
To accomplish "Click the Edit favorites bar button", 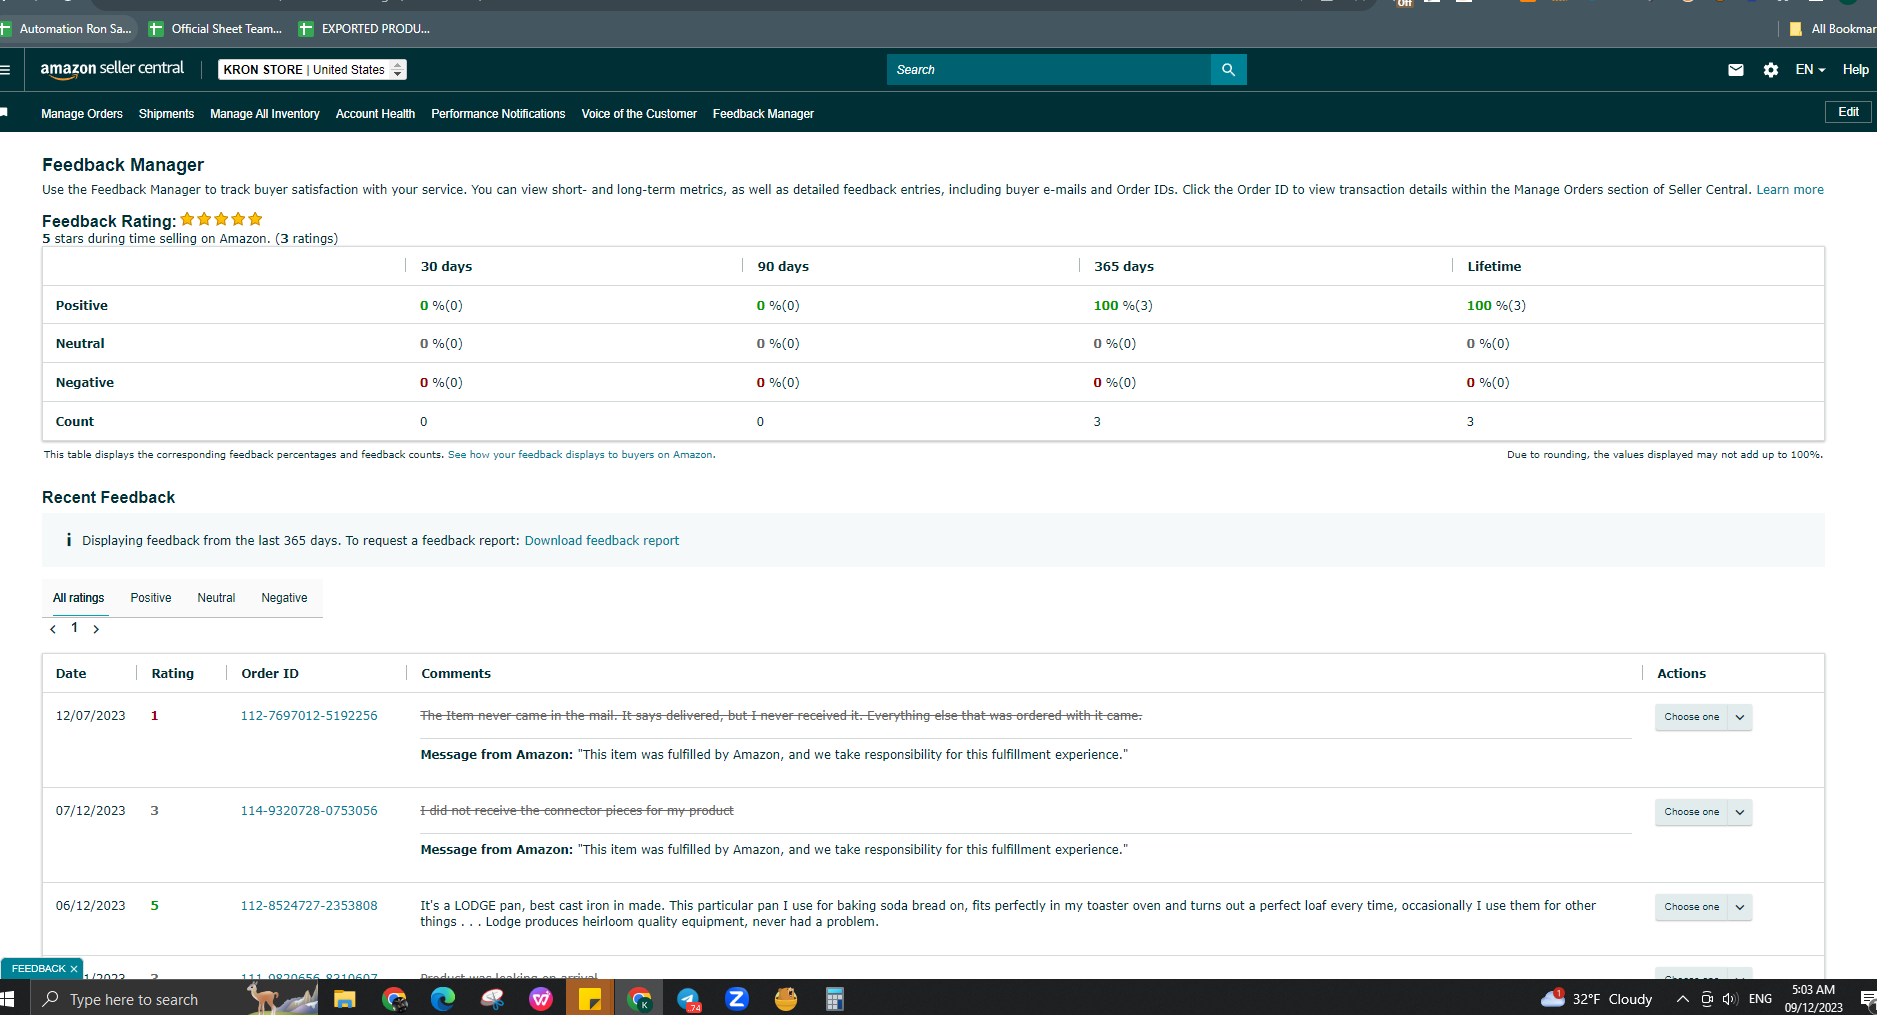I will 1848,112.
